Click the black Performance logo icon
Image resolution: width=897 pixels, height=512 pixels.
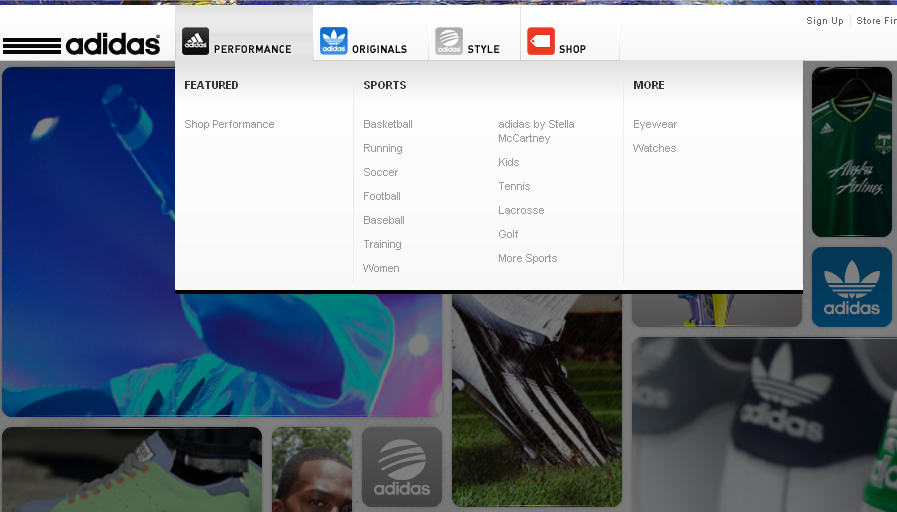click(x=196, y=41)
